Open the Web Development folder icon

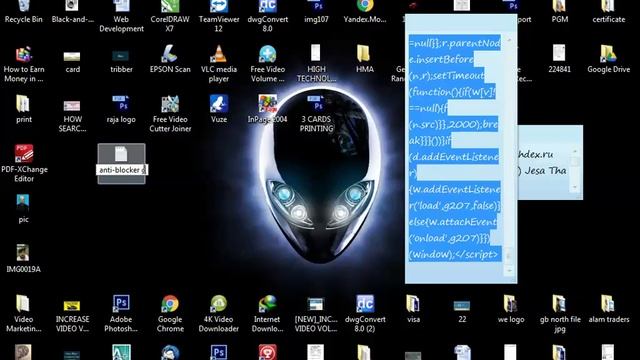tap(121, 16)
